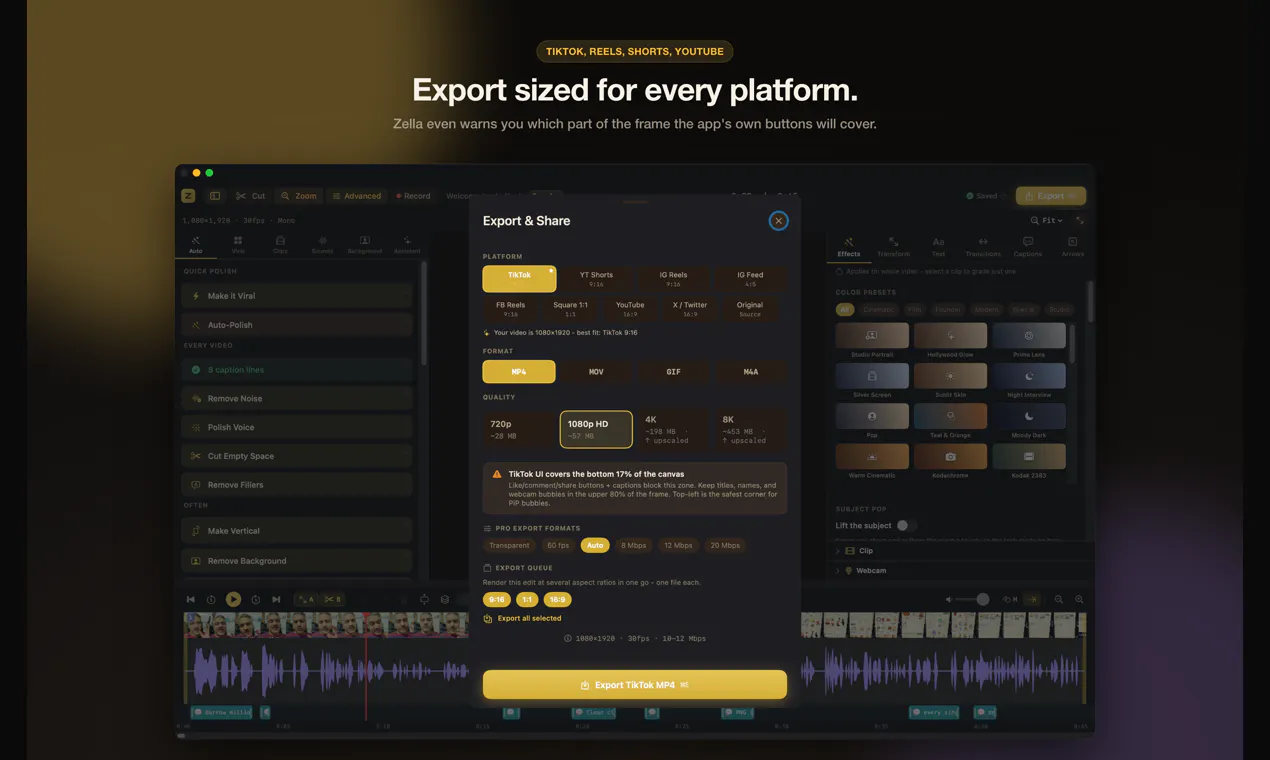Viewport: 1270px width, 760px height.
Task: Click the Zella Z logo icon
Action: [188, 196]
